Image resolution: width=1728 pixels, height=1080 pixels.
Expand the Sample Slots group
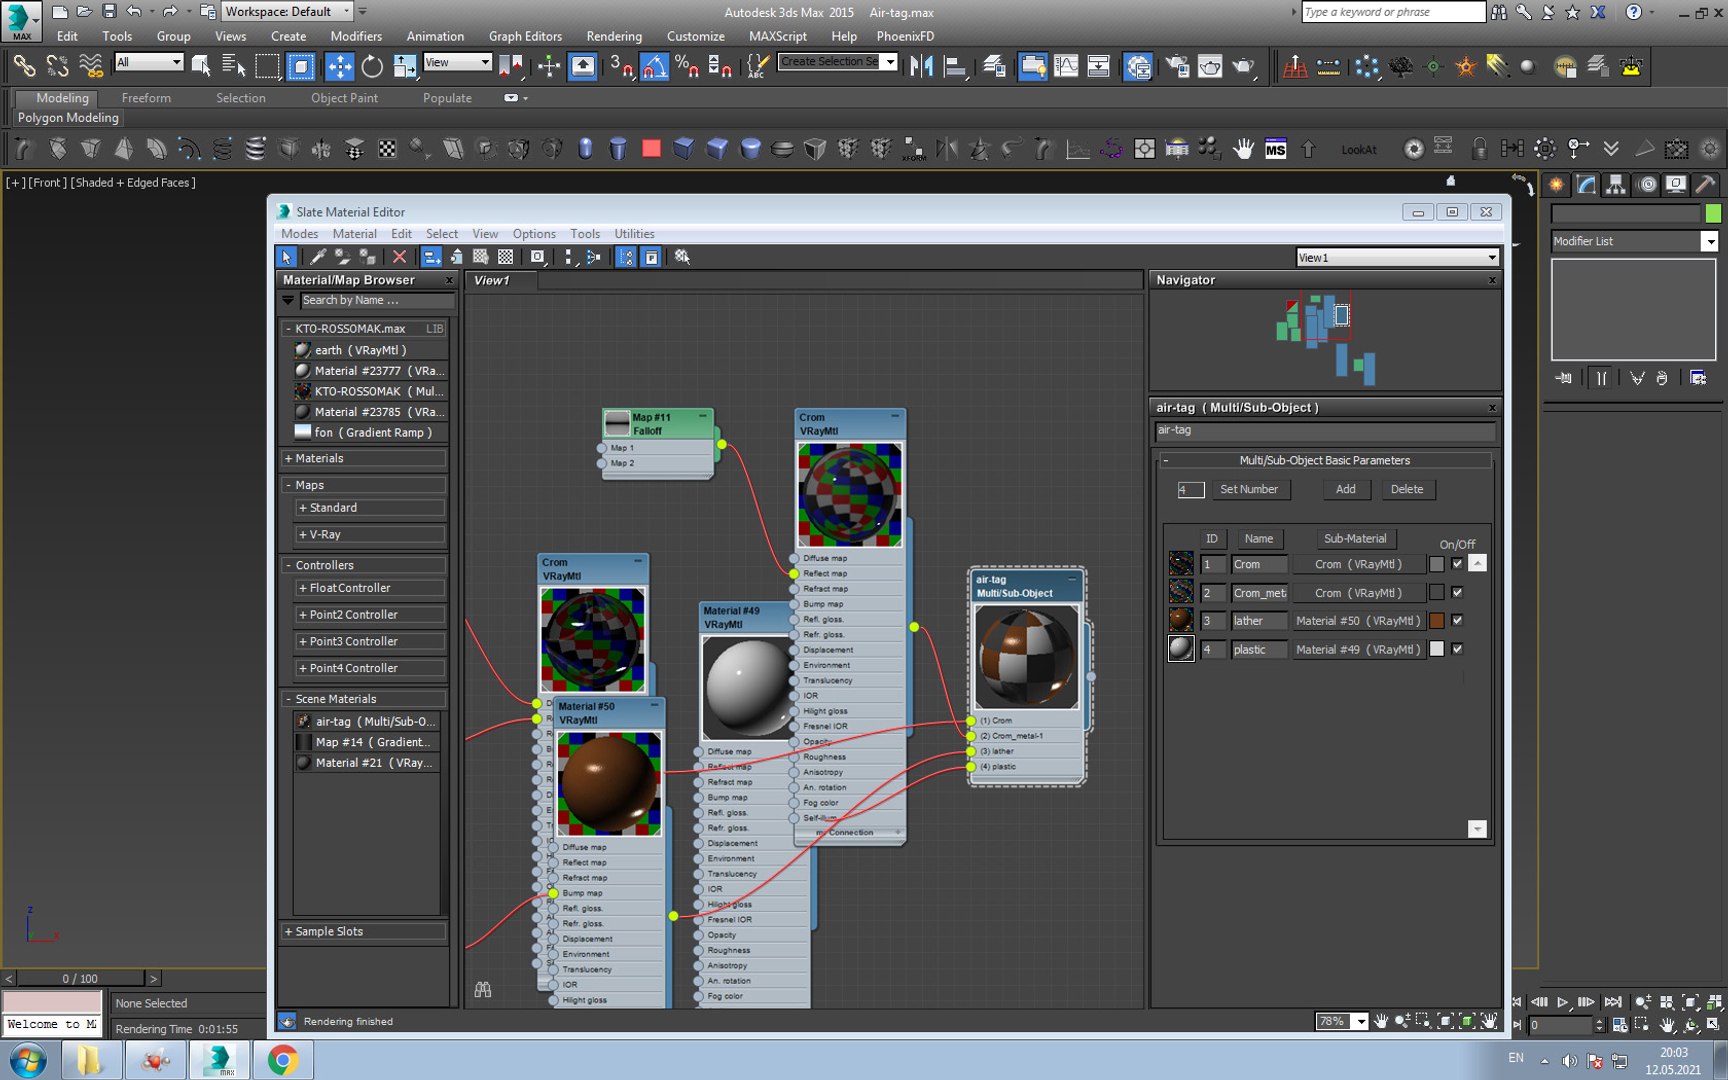click(x=363, y=931)
